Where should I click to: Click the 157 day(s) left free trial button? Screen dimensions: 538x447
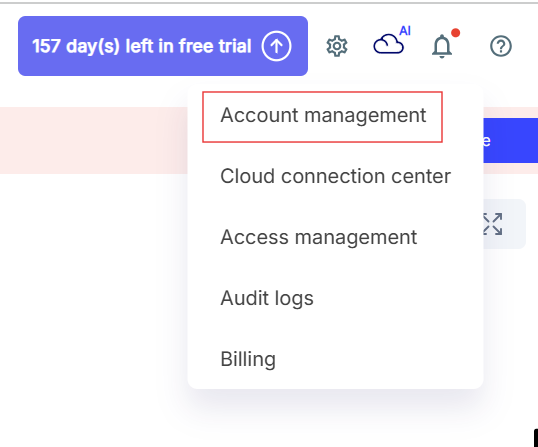click(163, 46)
